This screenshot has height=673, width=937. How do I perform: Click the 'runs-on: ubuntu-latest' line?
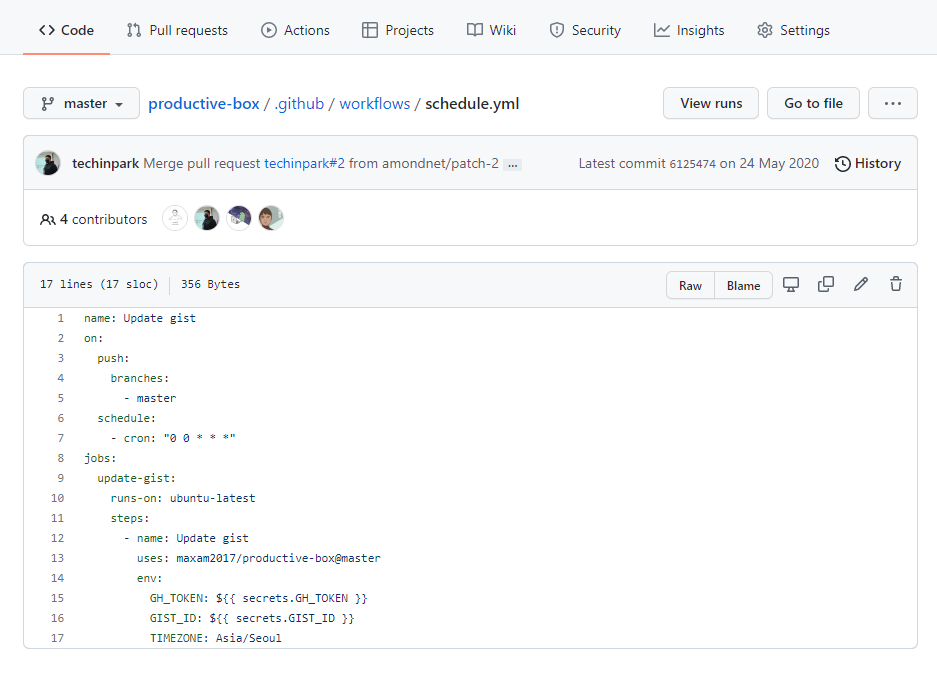183,498
